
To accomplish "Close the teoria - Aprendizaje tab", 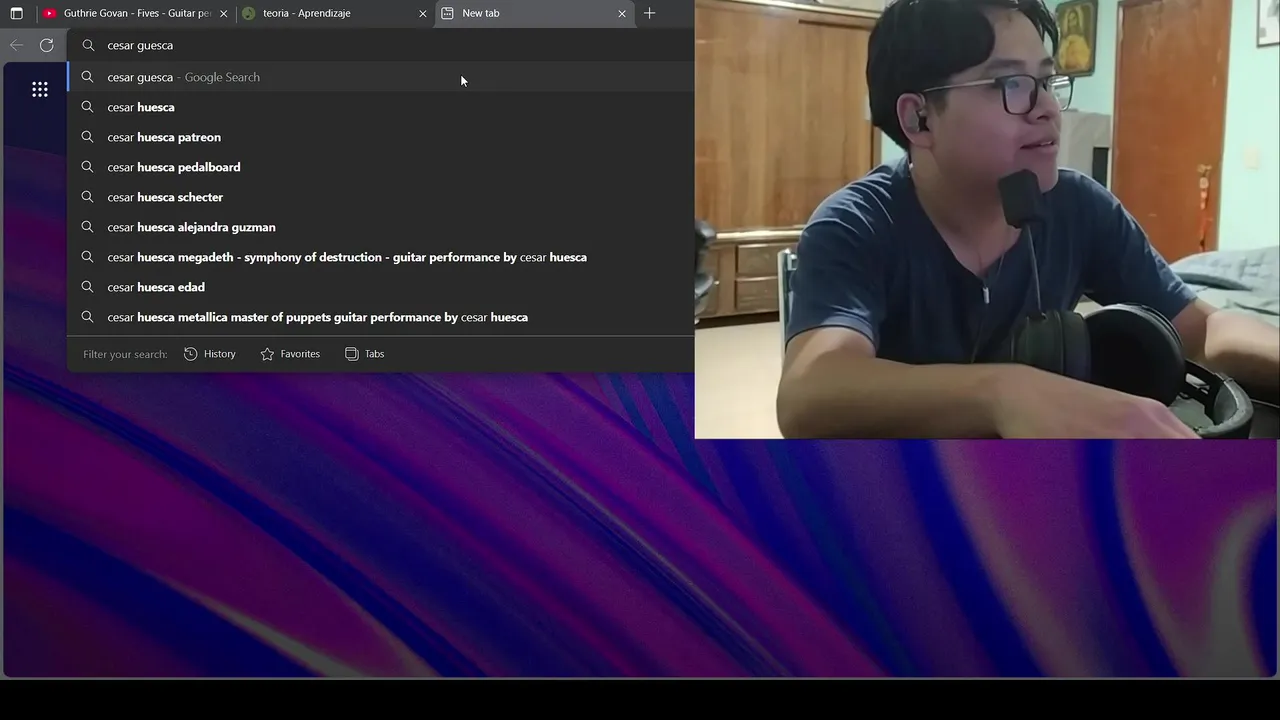I will coord(422,13).
